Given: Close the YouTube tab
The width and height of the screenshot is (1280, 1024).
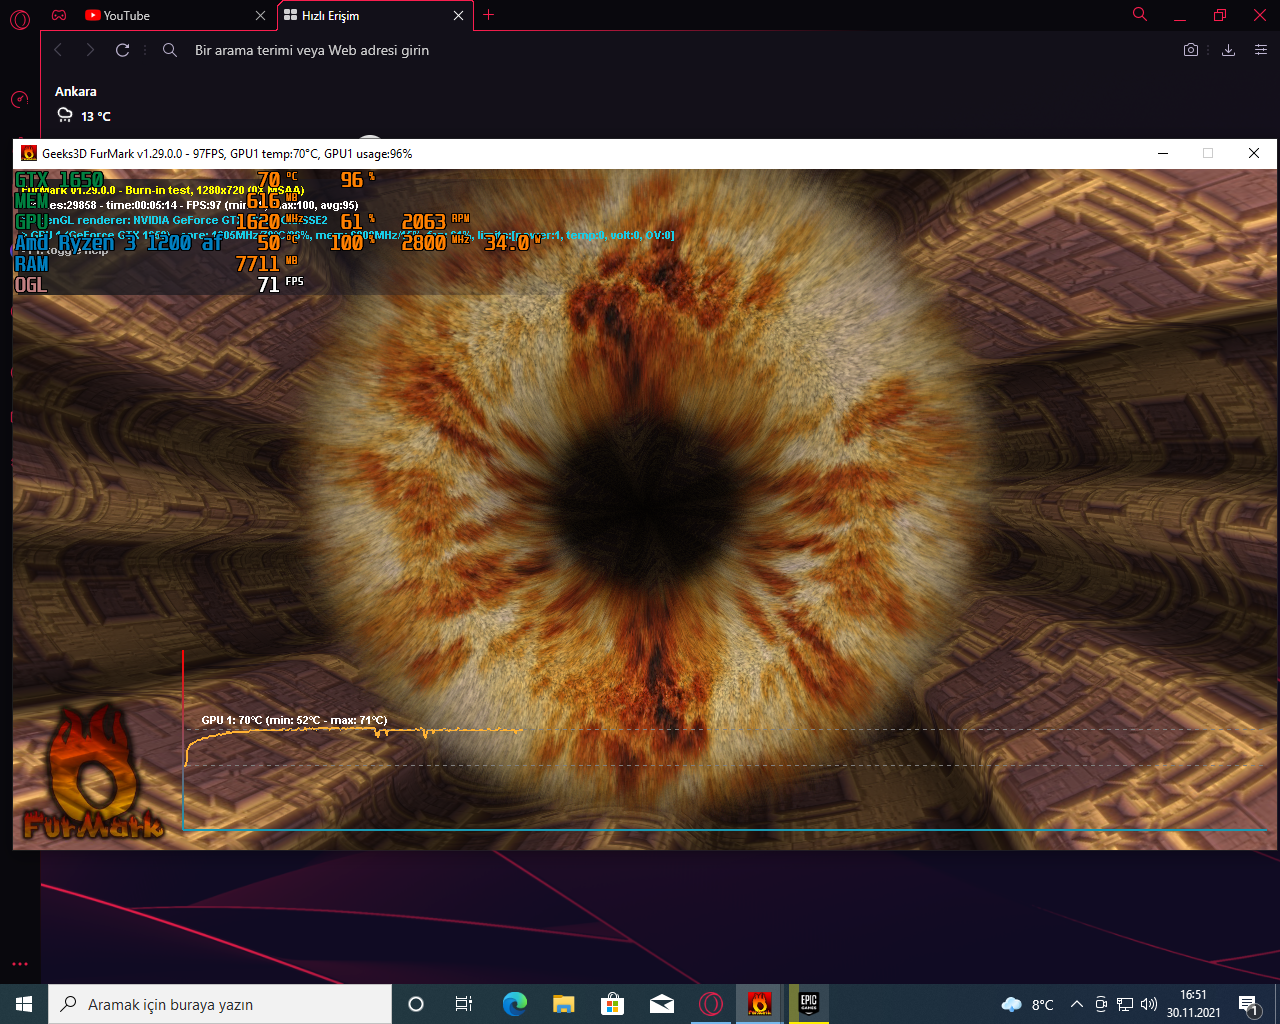Looking at the screenshot, I should pyautogui.click(x=261, y=16).
